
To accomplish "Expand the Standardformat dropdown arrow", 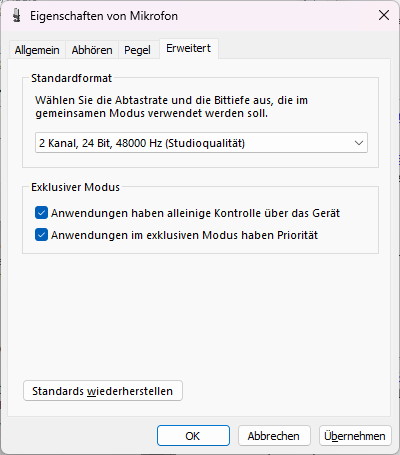I will 359,143.
